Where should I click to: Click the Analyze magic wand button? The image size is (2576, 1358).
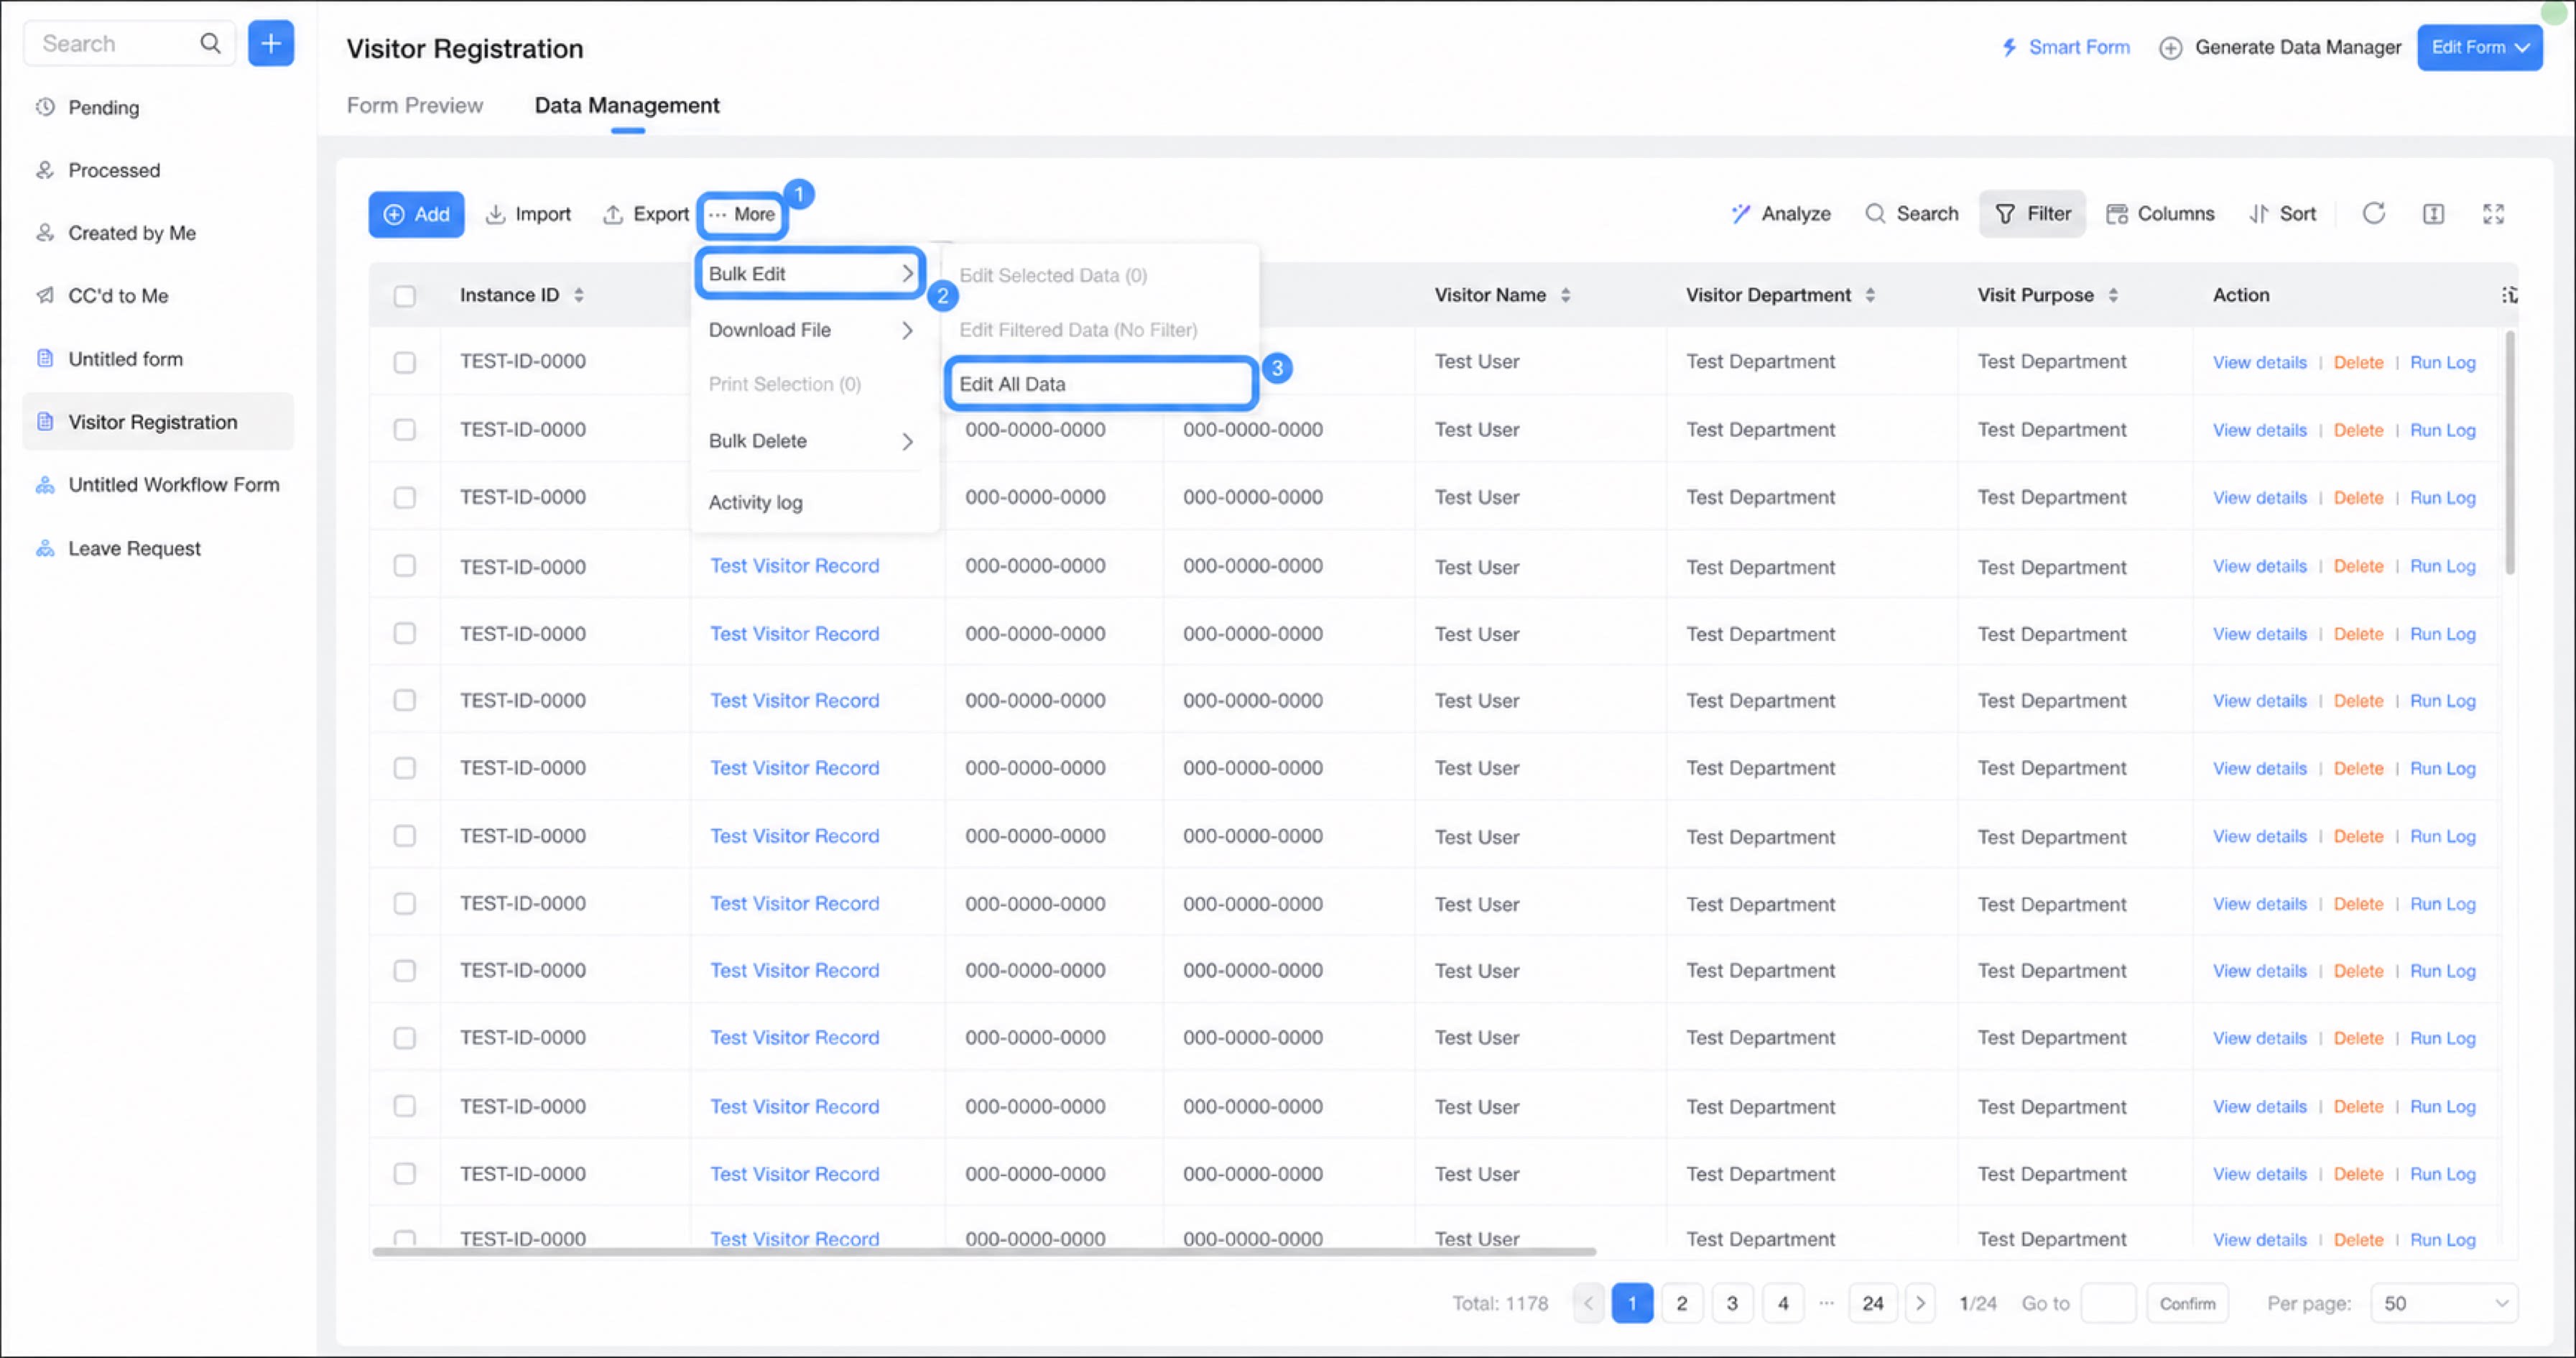click(x=1781, y=213)
